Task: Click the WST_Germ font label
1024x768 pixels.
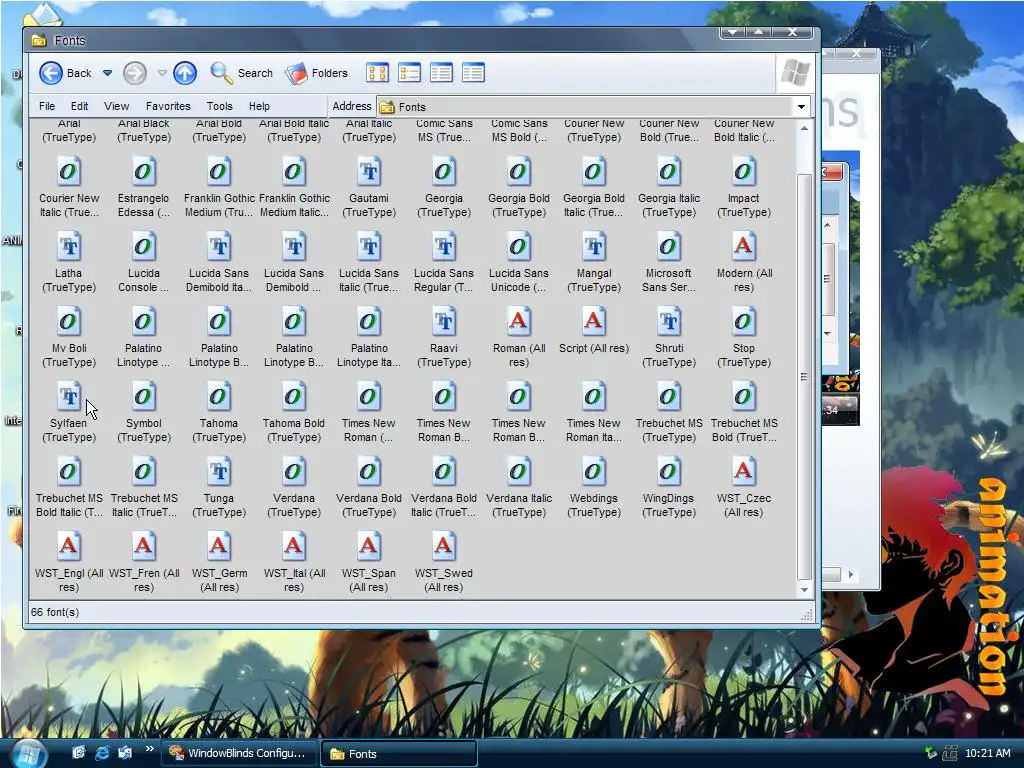Action: click(x=219, y=580)
